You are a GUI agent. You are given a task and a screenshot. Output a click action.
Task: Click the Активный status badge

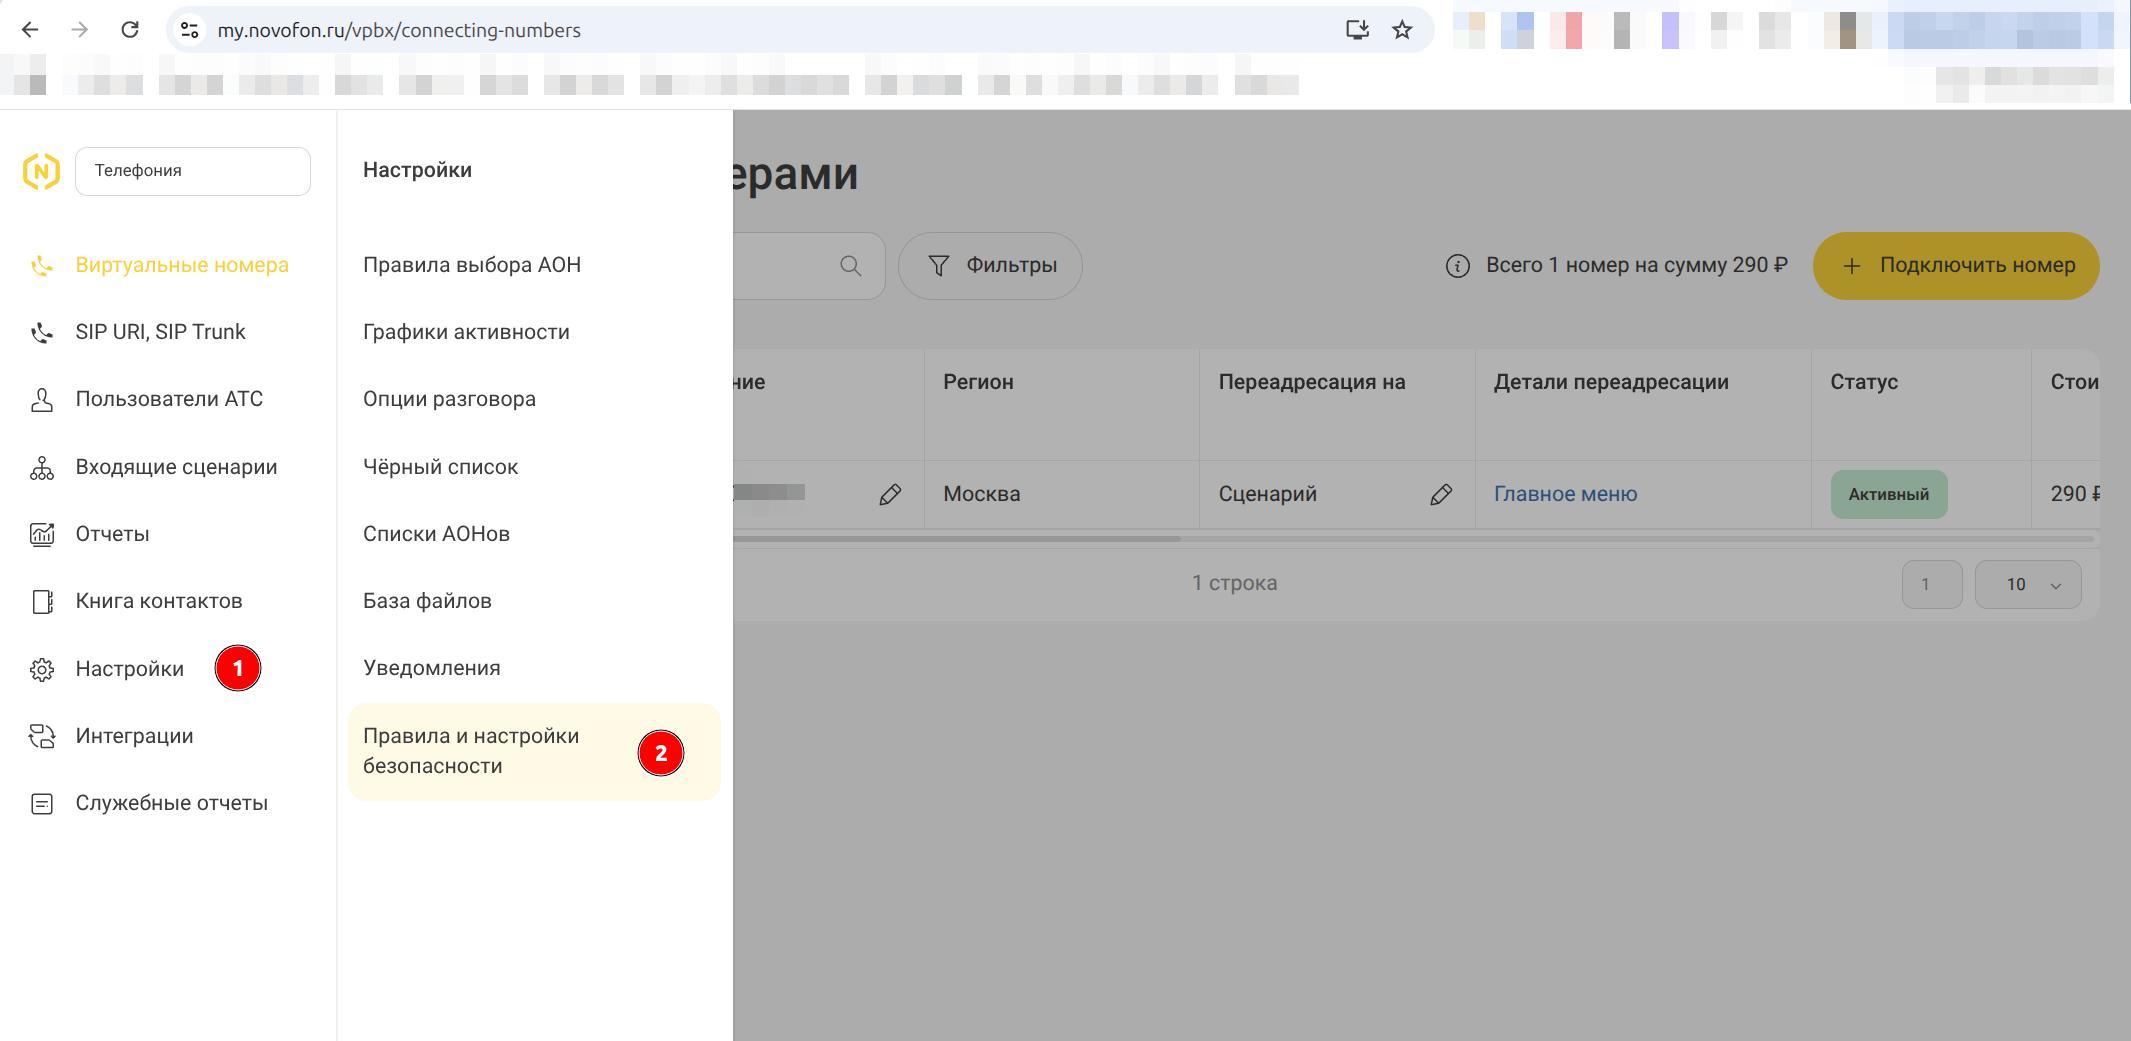pos(1889,494)
